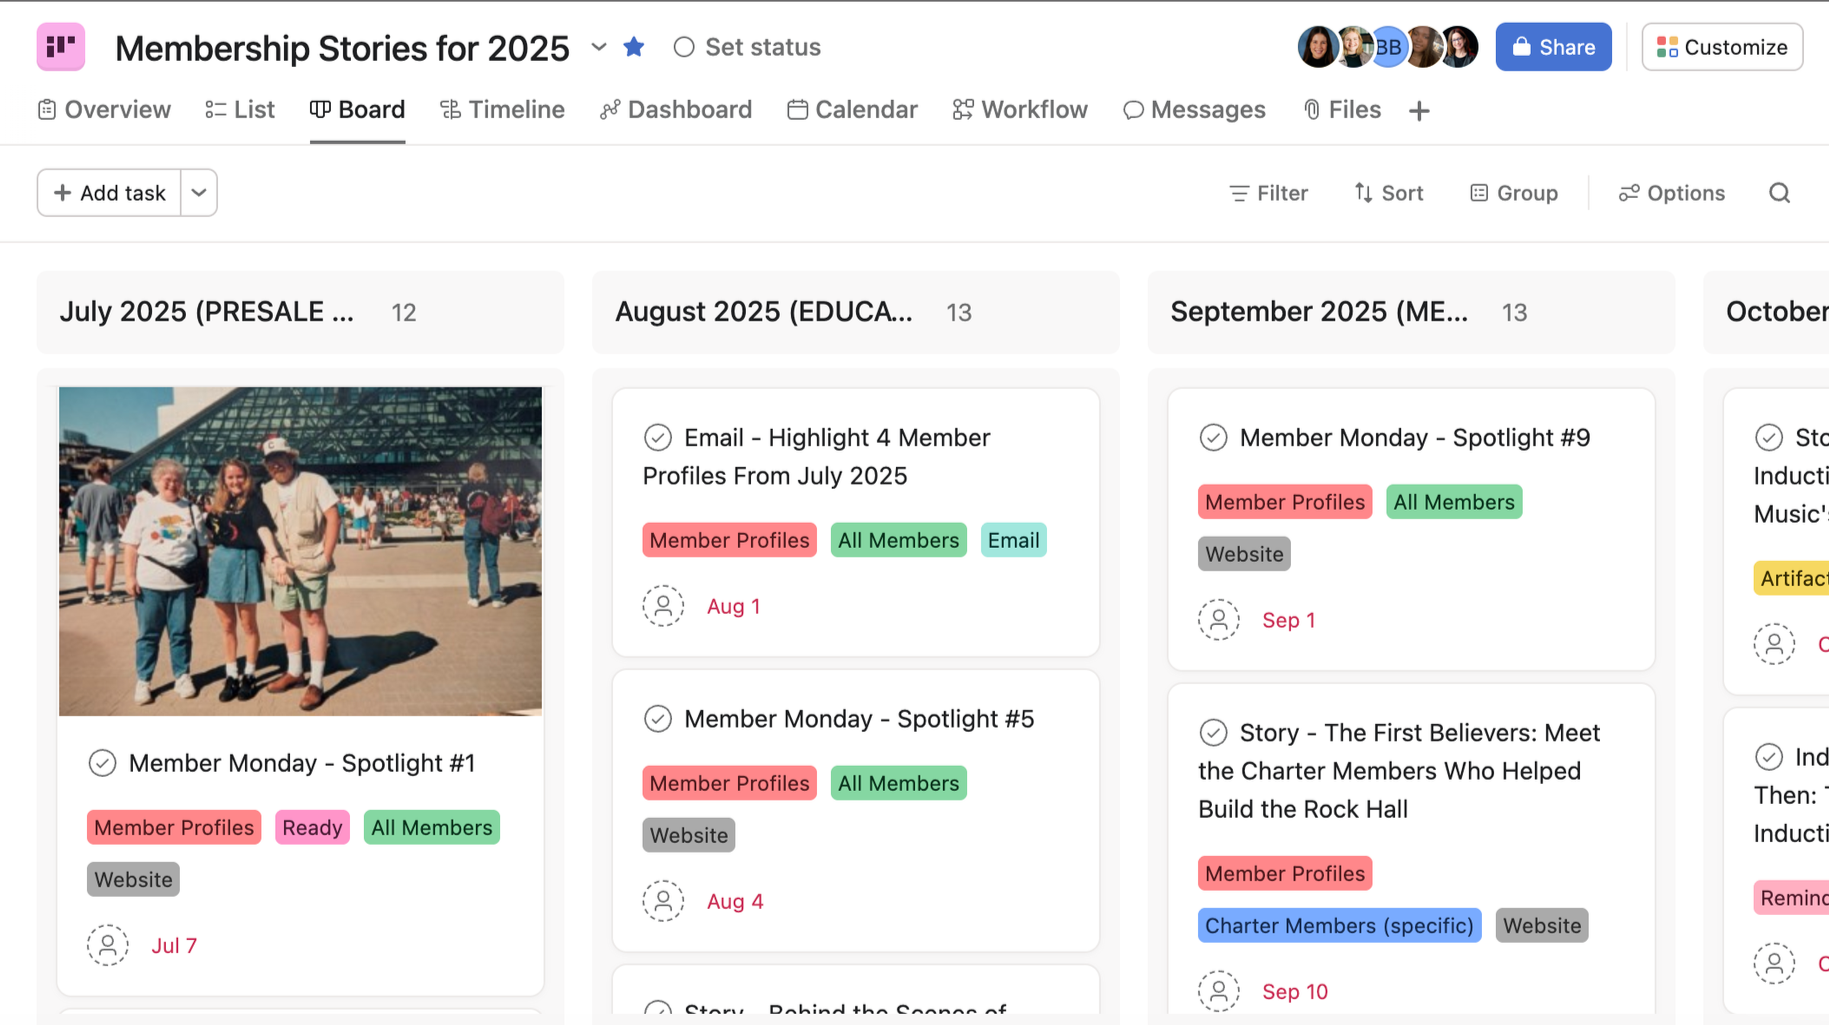Open the Group menu
Screen dimensions: 1829x1025
[x=1514, y=193]
